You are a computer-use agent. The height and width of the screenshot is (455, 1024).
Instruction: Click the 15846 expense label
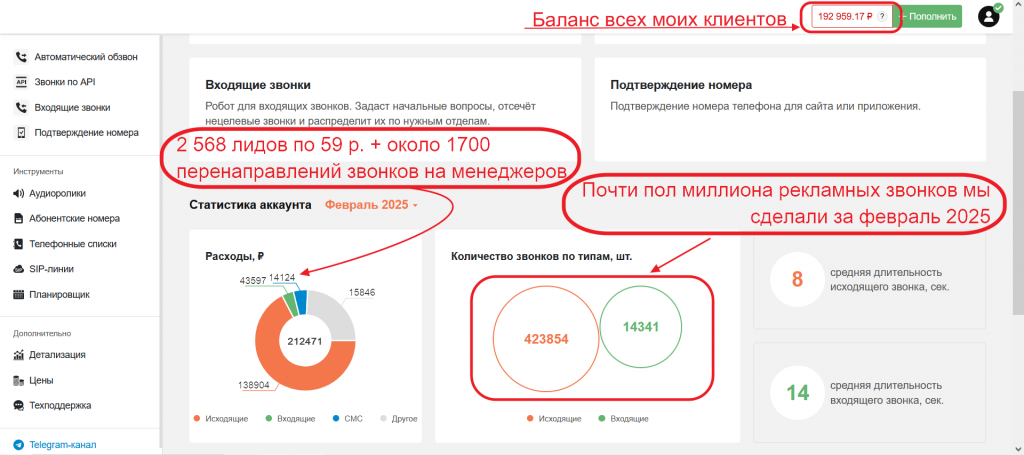tap(362, 292)
